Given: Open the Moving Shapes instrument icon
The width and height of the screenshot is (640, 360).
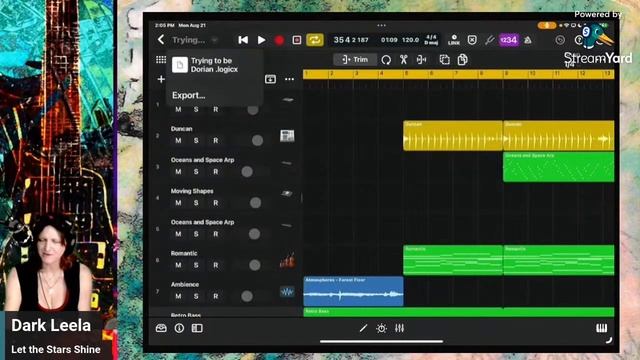Looking at the screenshot, I should coord(287,193).
